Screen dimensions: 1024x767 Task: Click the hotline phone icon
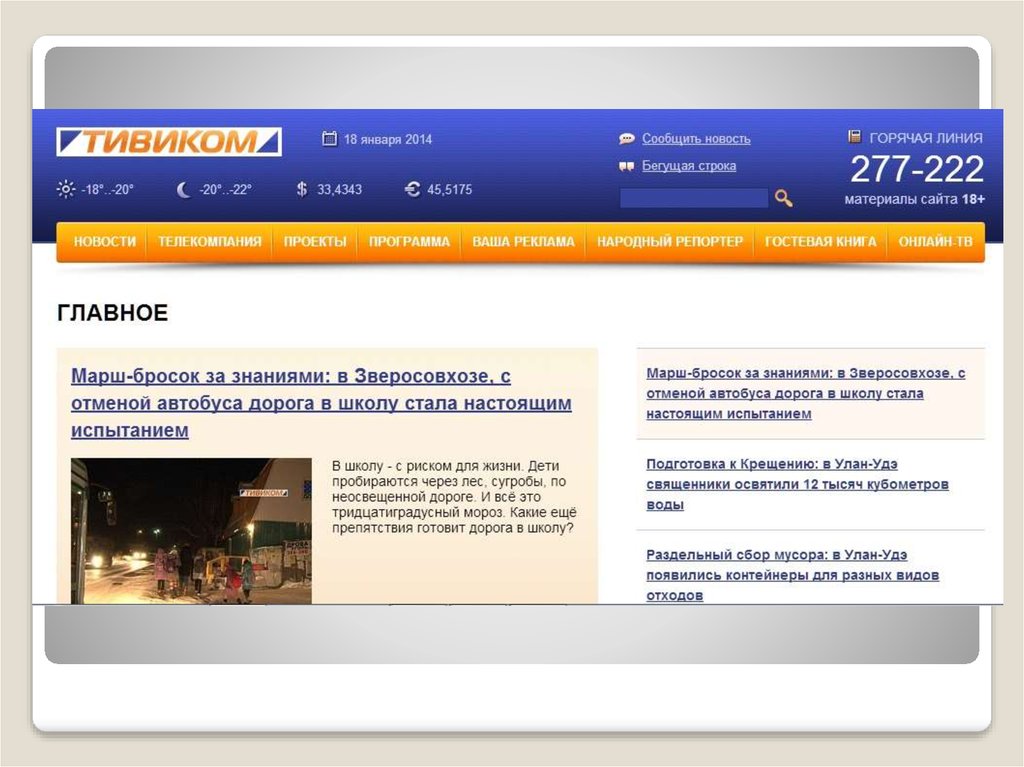855,137
